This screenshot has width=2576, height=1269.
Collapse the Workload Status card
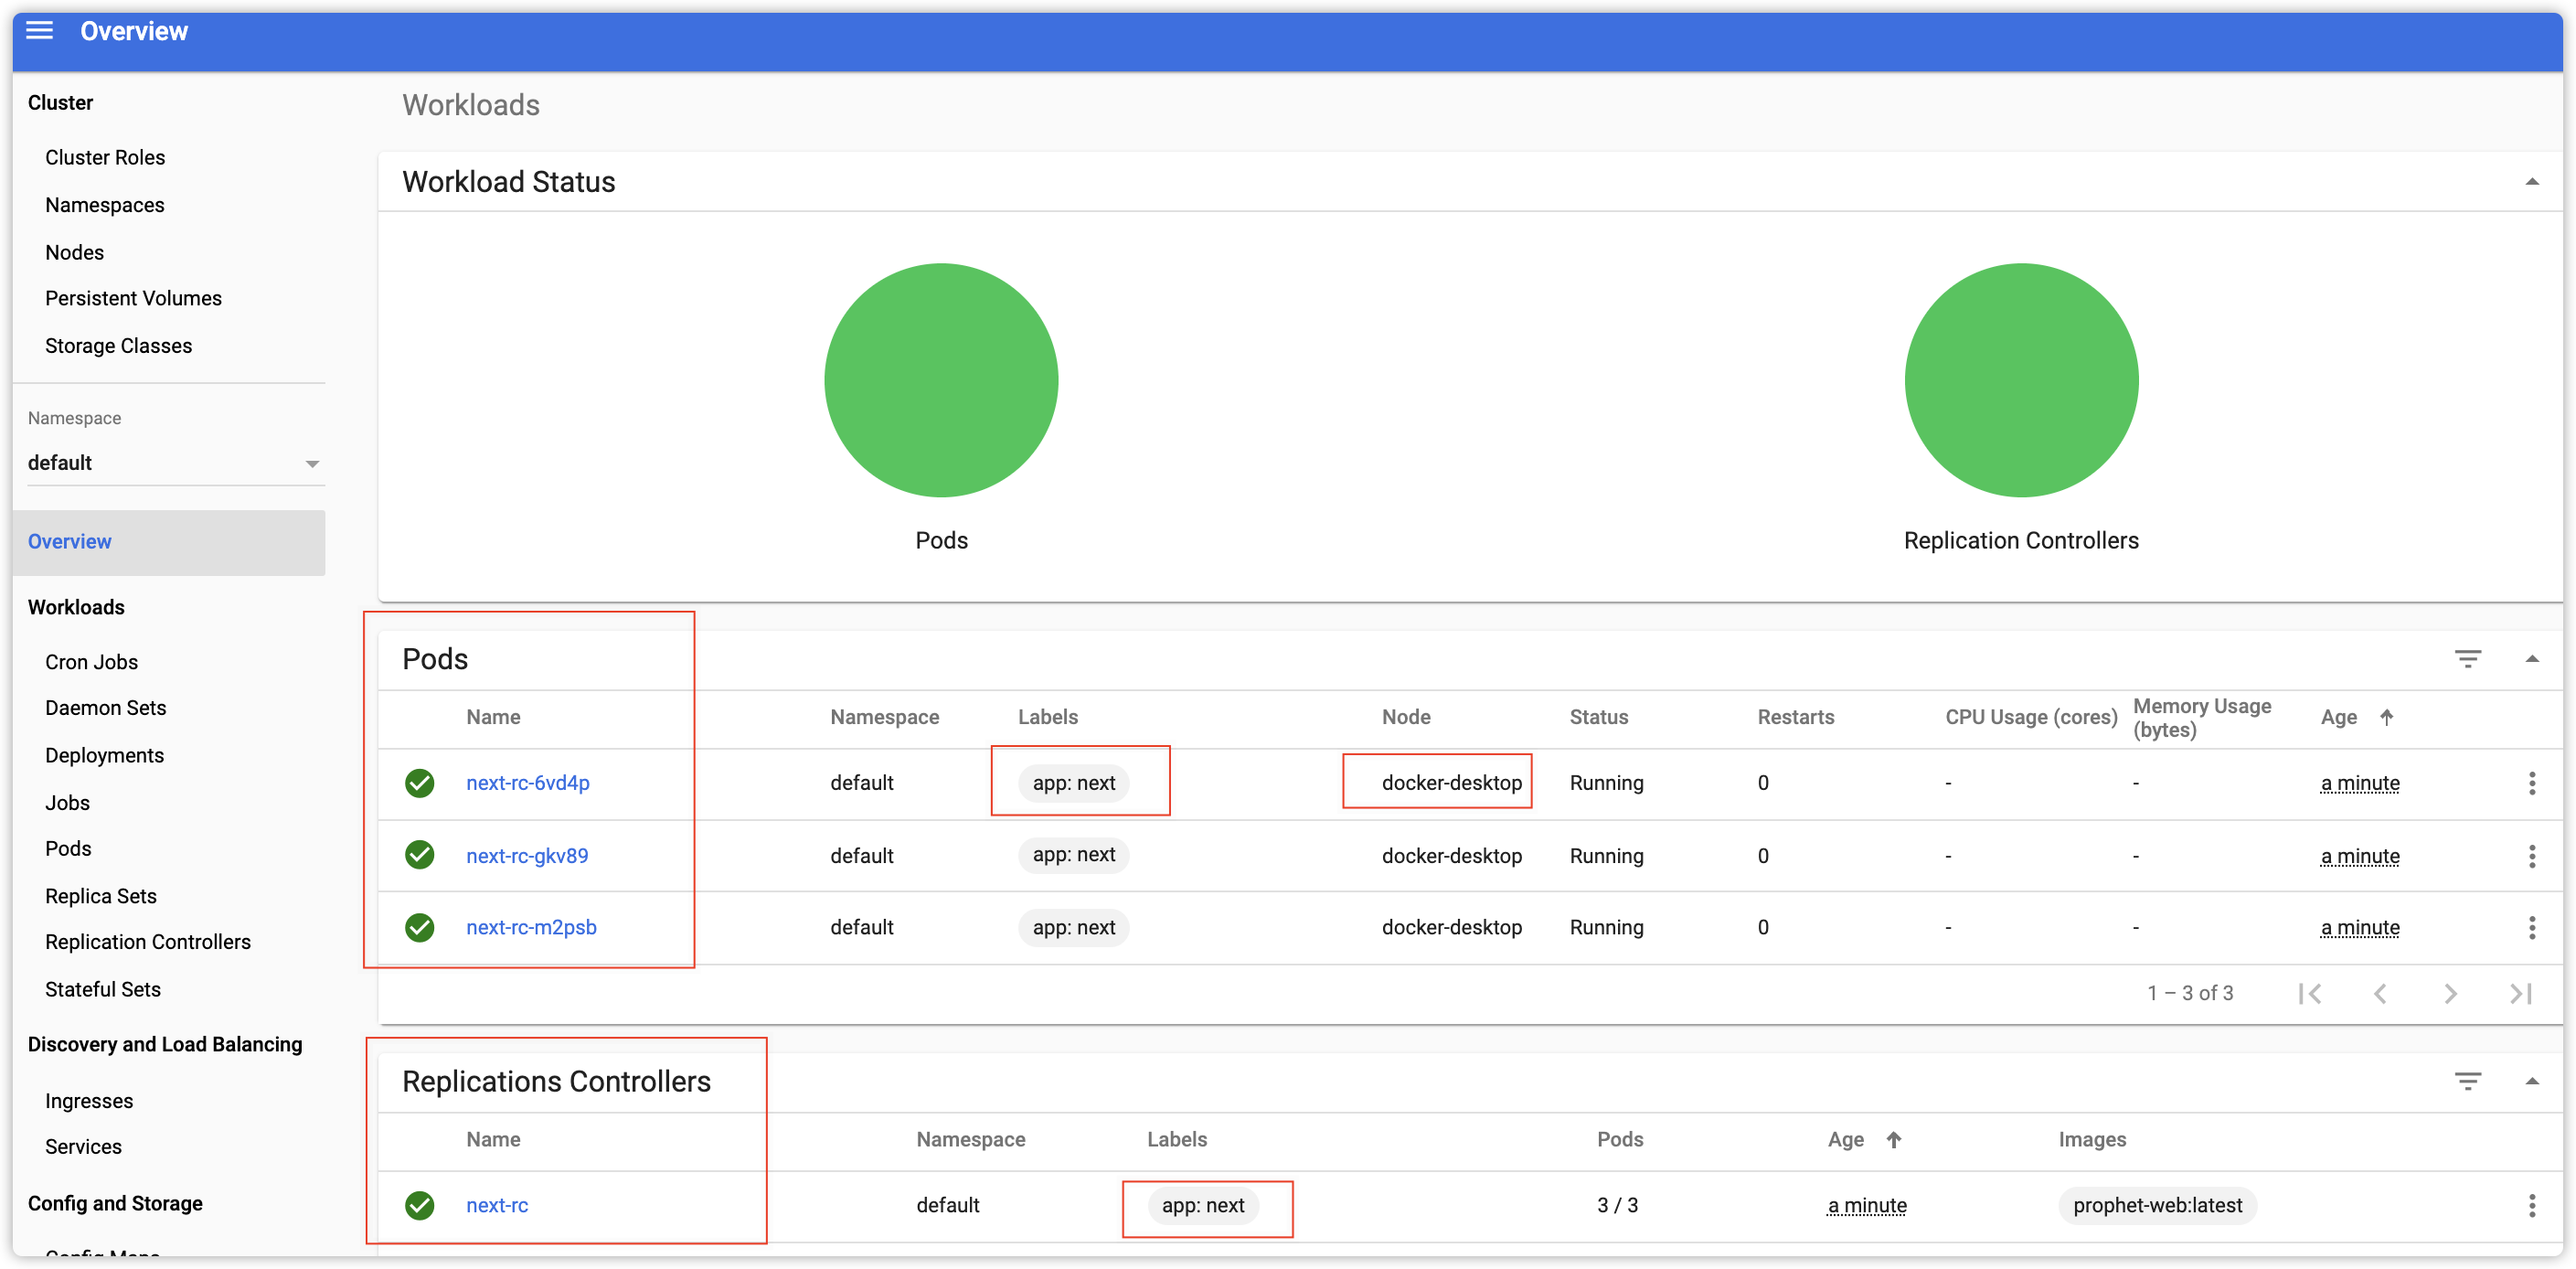point(2531,182)
